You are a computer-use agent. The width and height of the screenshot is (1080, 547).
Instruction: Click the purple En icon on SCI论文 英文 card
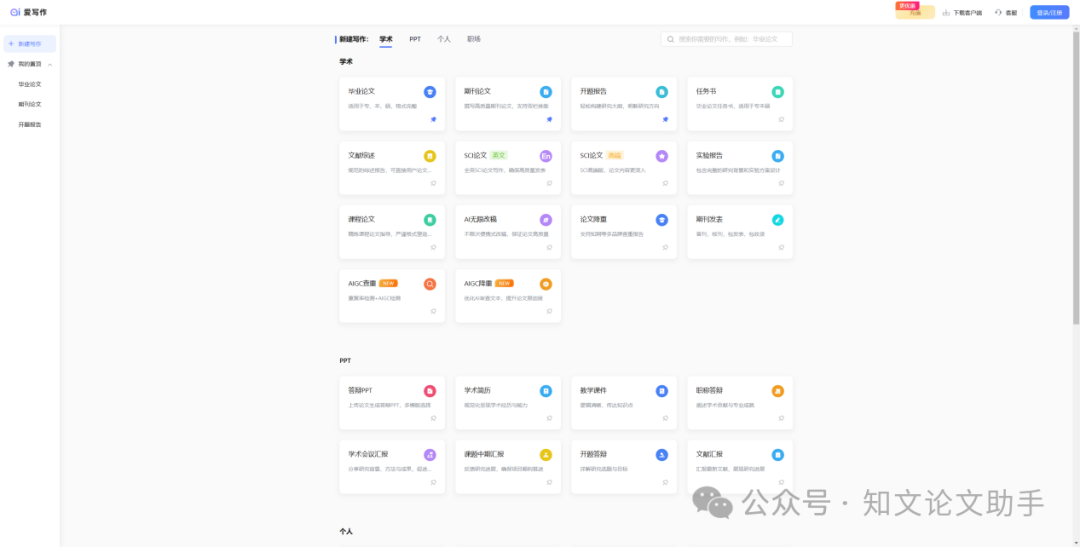[x=546, y=156]
